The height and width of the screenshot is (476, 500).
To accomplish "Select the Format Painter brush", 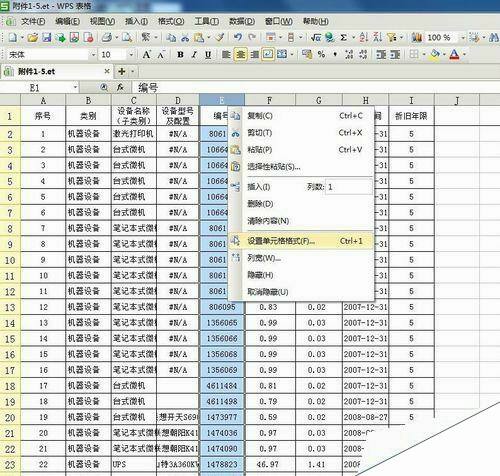I will click(x=219, y=38).
